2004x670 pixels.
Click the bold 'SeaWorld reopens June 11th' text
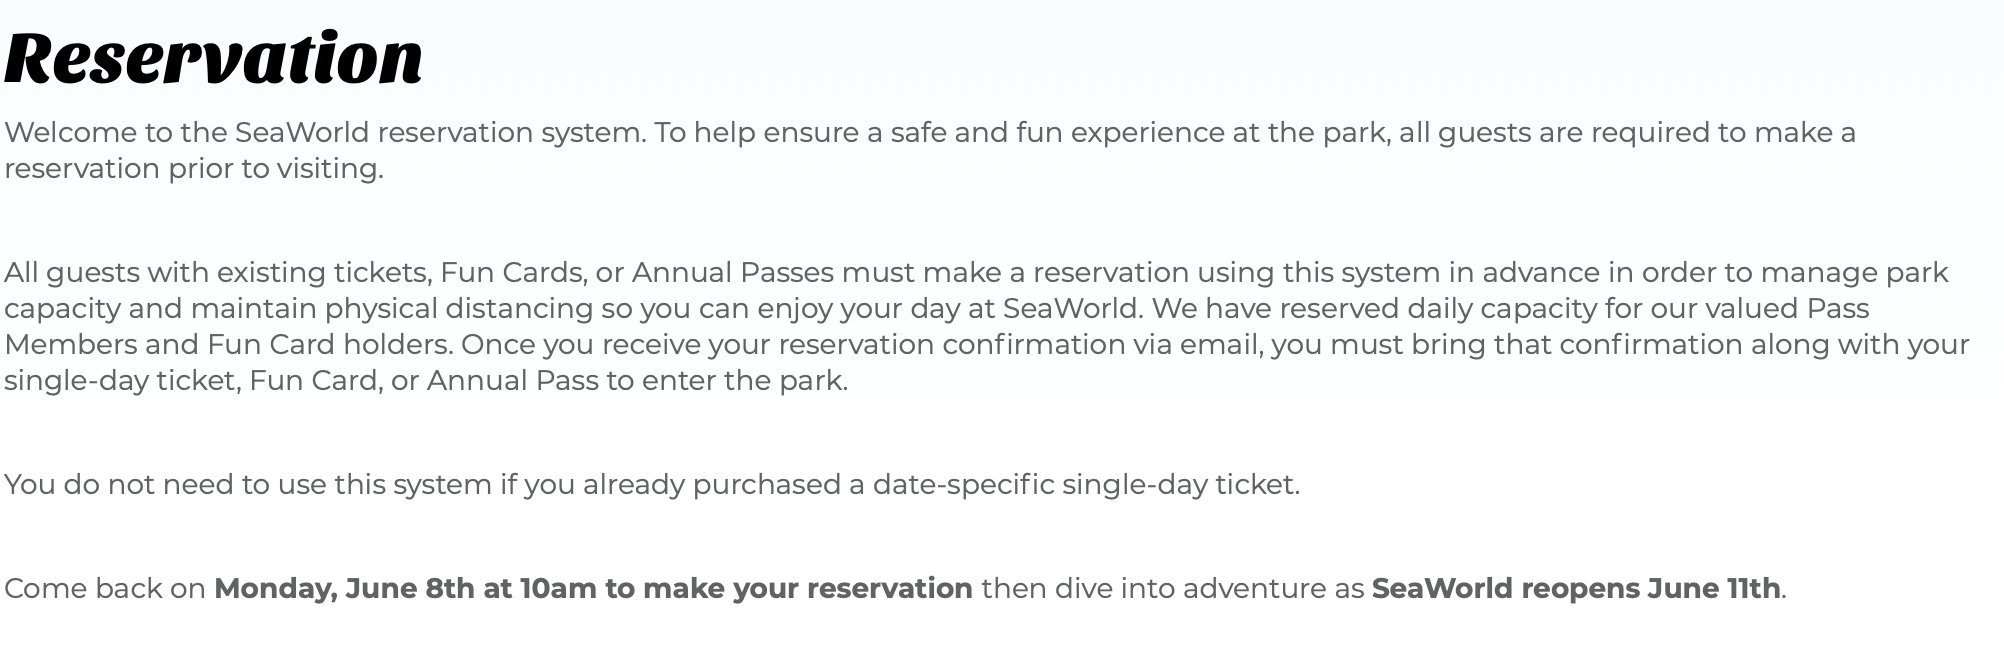tap(1576, 589)
